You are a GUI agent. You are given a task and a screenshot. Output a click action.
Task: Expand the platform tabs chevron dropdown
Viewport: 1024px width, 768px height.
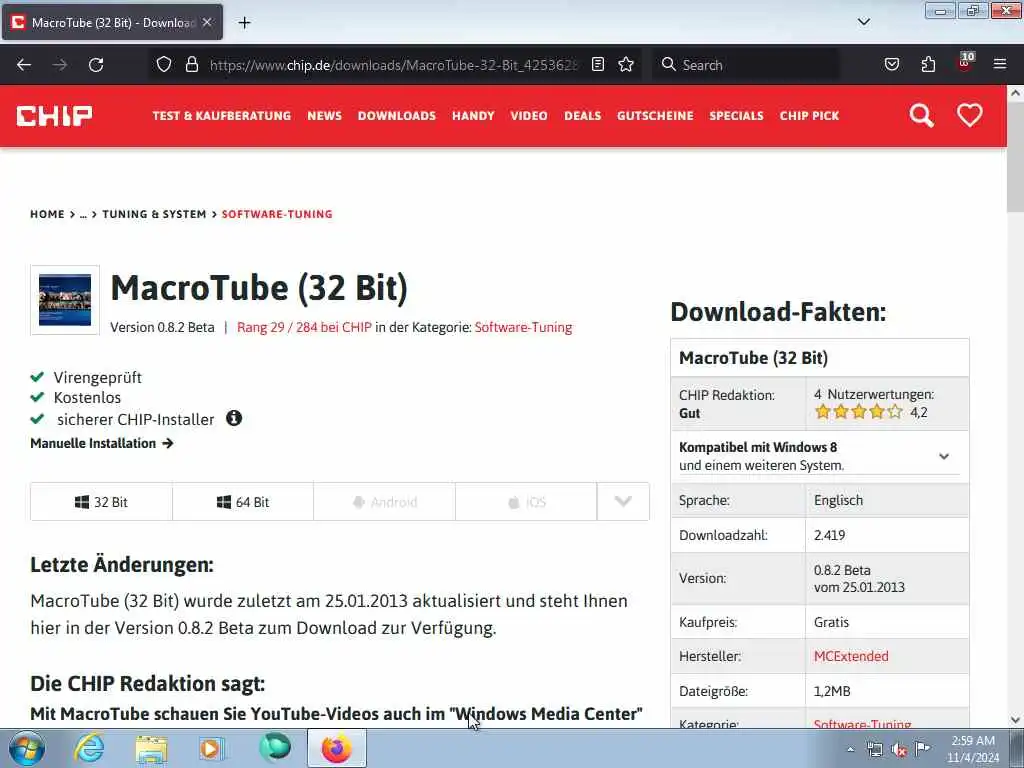pyautogui.click(x=623, y=502)
